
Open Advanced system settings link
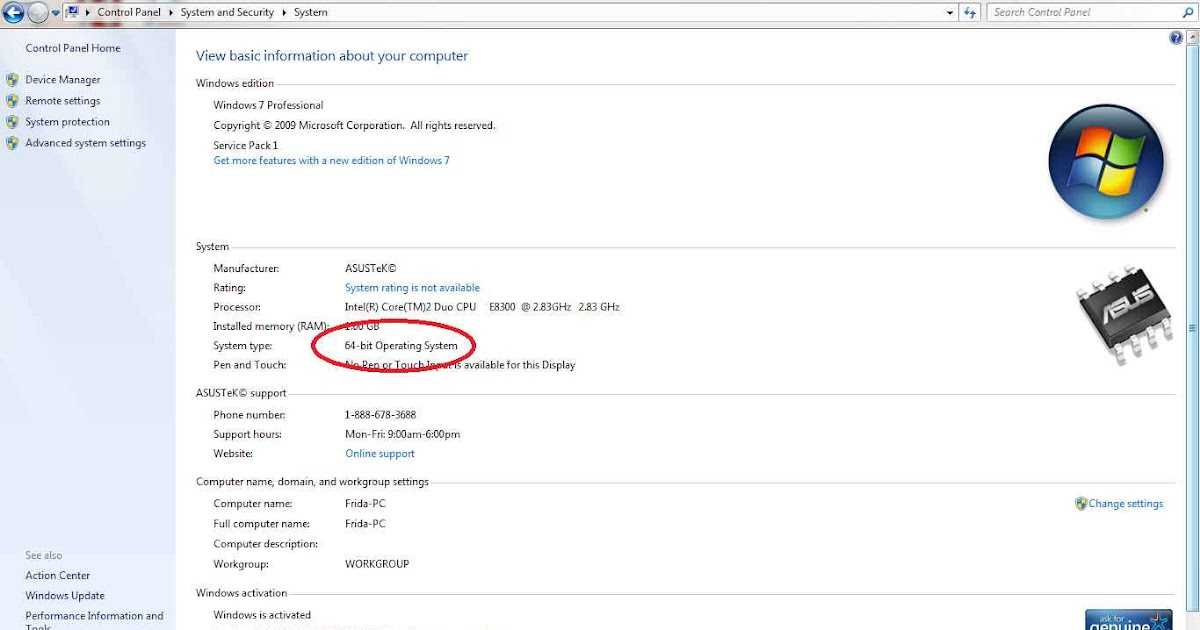86,143
